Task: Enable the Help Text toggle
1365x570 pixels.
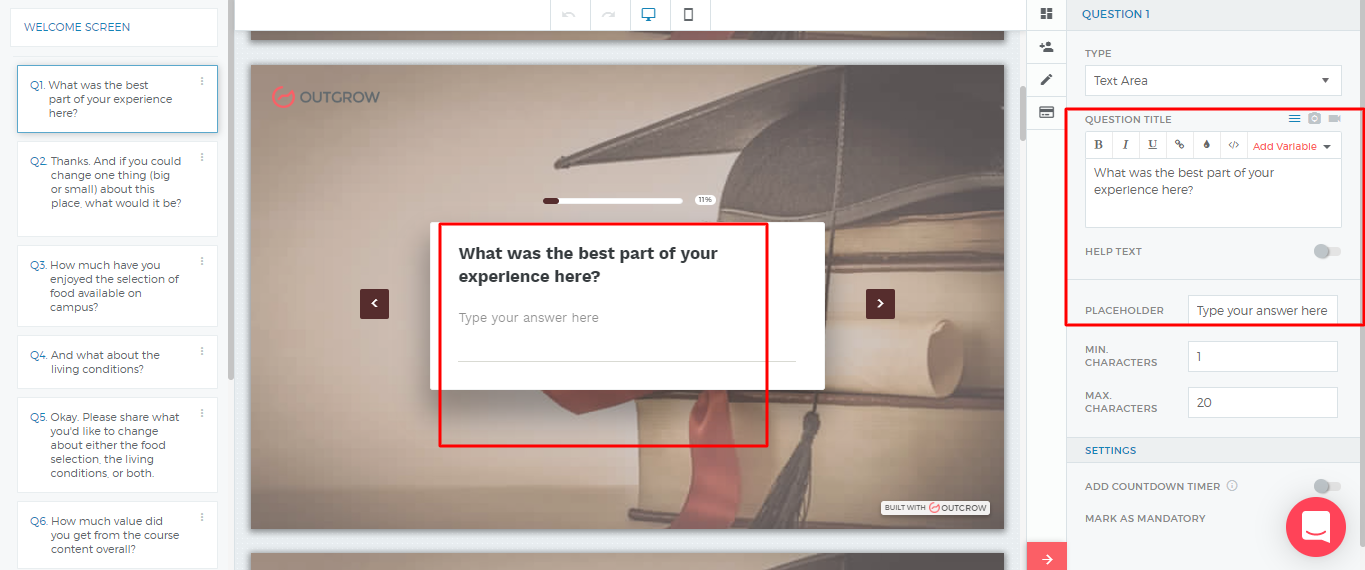Action: point(1327,252)
